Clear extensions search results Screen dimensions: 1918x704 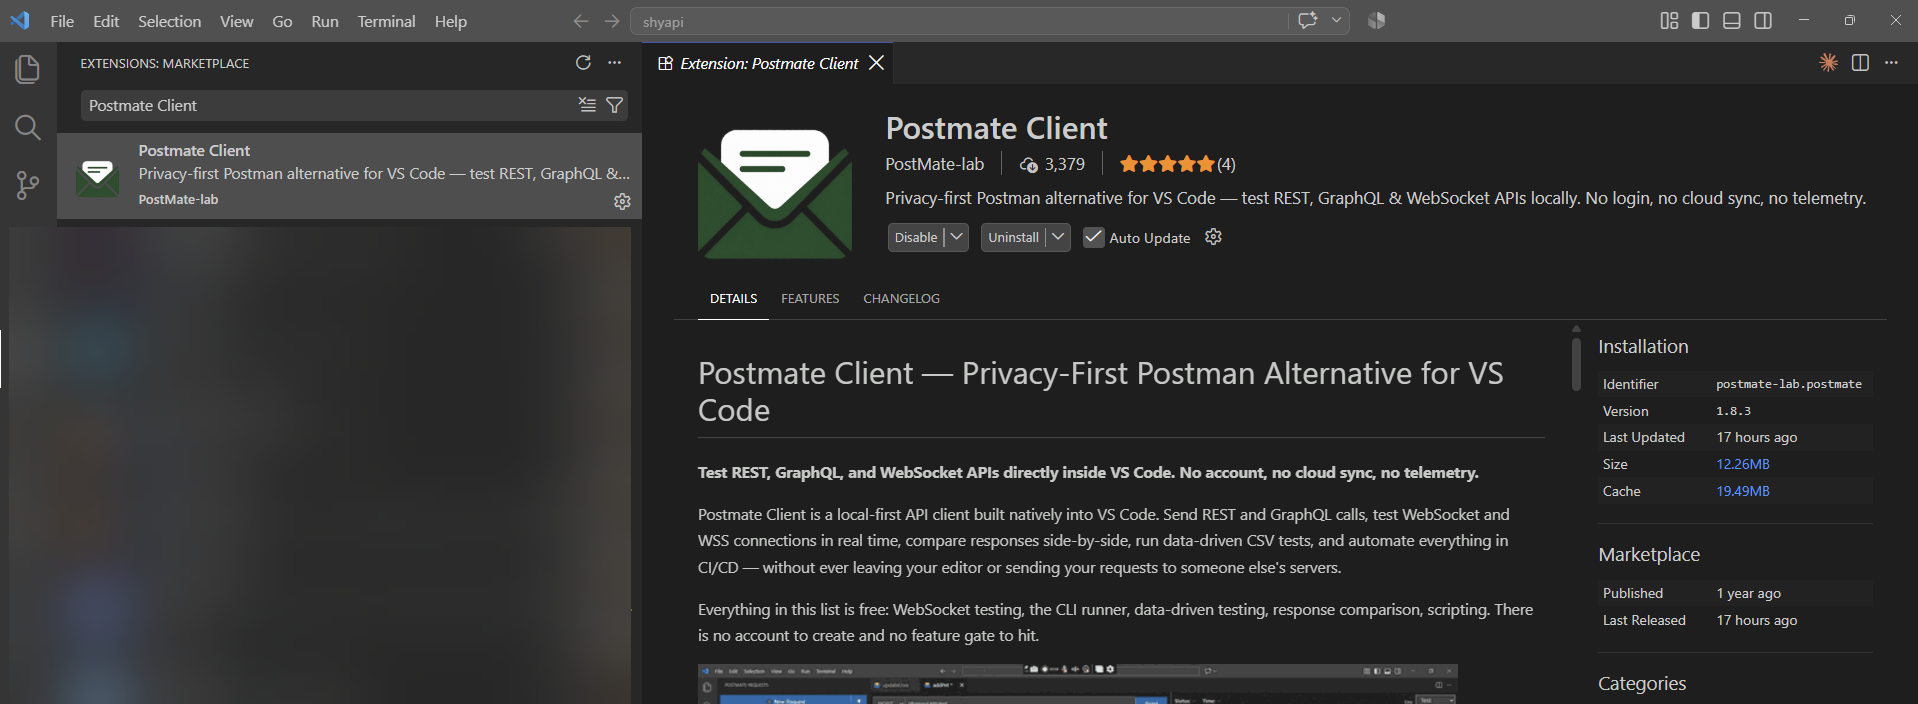pyautogui.click(x=587, y=105)
